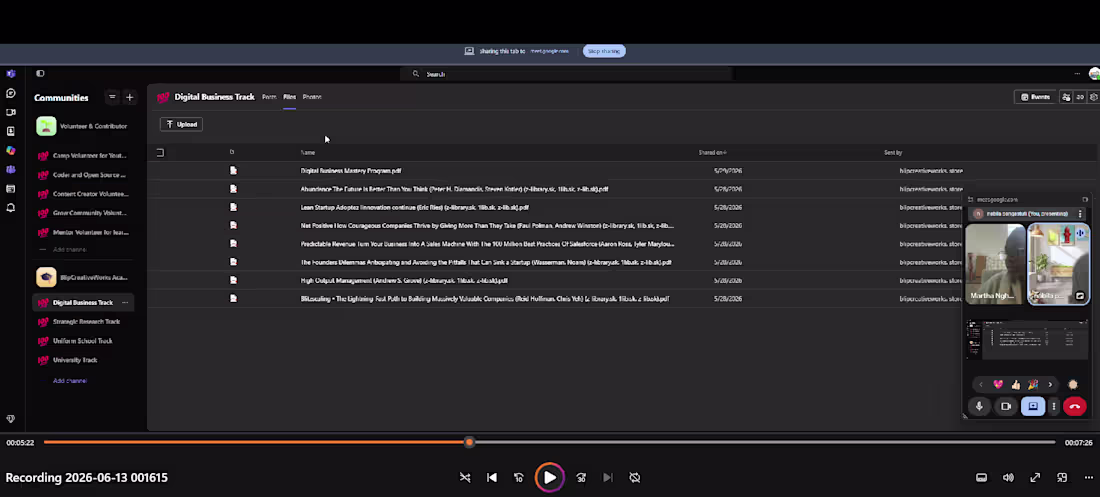Viewport: 1100px width, 497px height.
Task: Open more options in media player
Action: click(x=1089, y=477)
